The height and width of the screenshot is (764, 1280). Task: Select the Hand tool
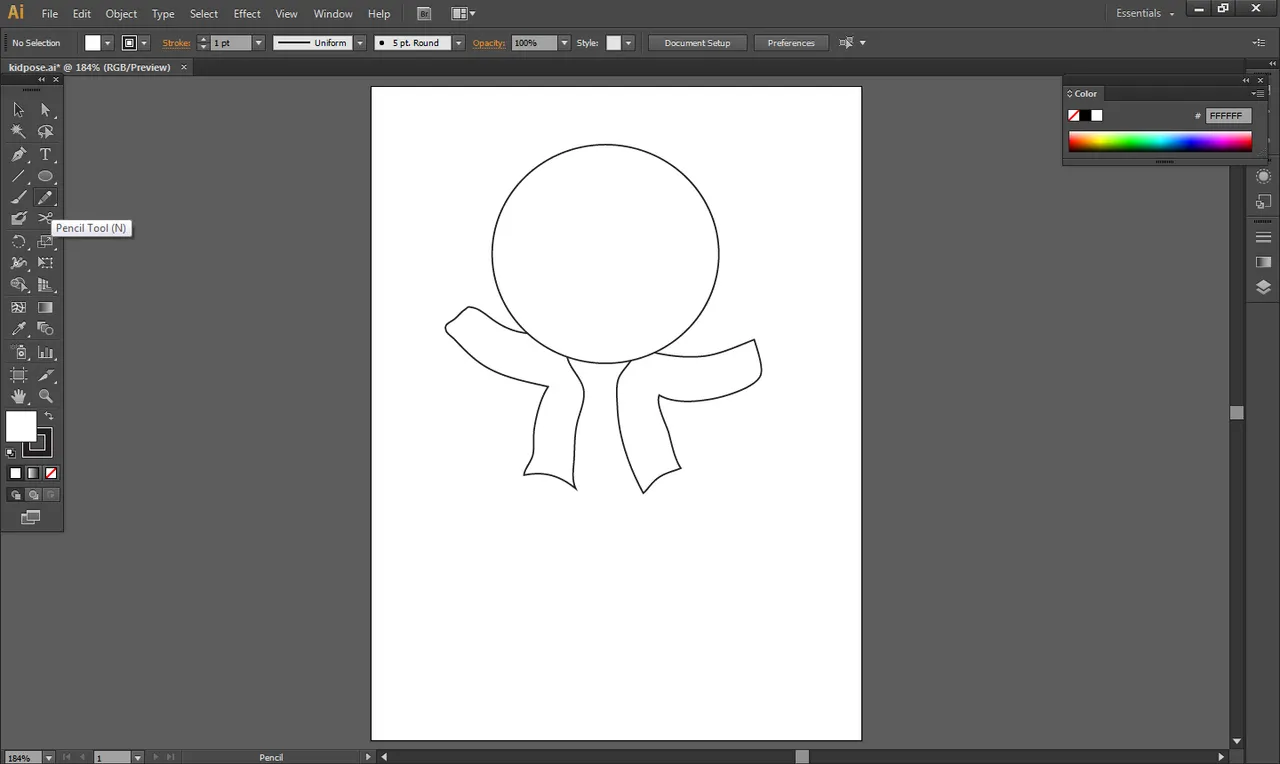(x=18, y=396)
